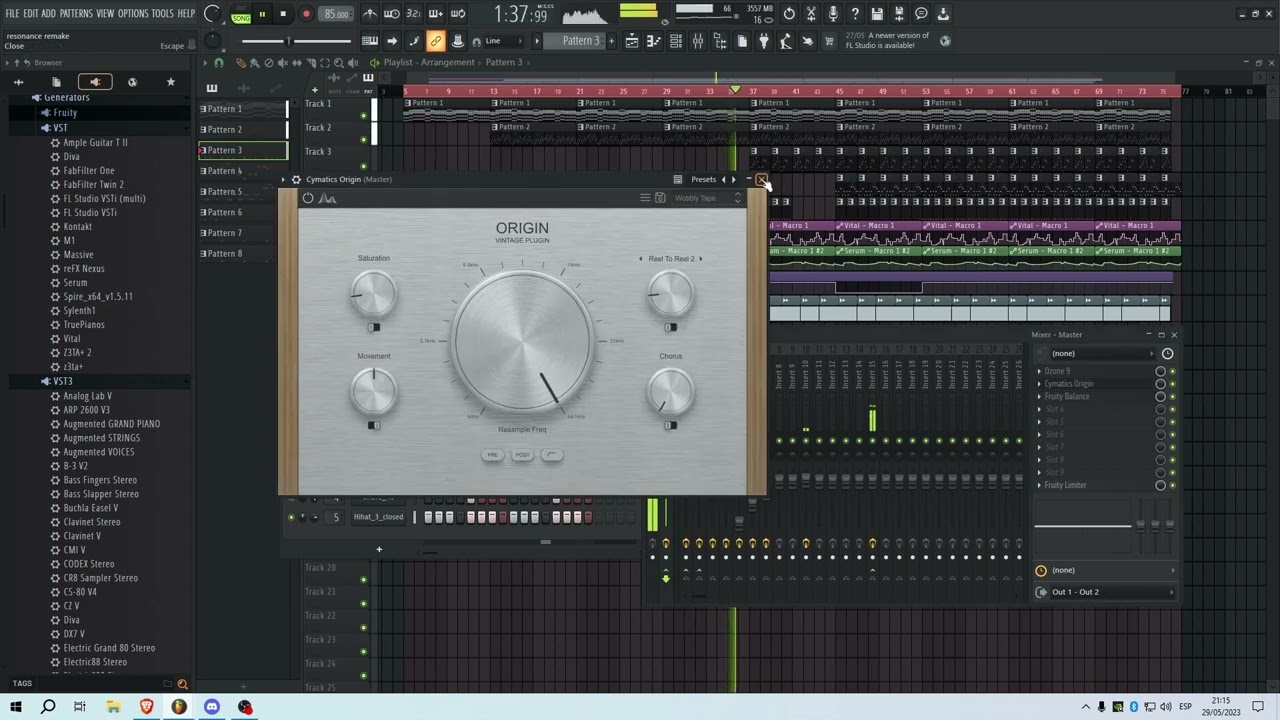The width and height of the screenshot is (1280, 720).
Task: Toggle the Saturation on/off switch
Action: click(x=373, y=327)
